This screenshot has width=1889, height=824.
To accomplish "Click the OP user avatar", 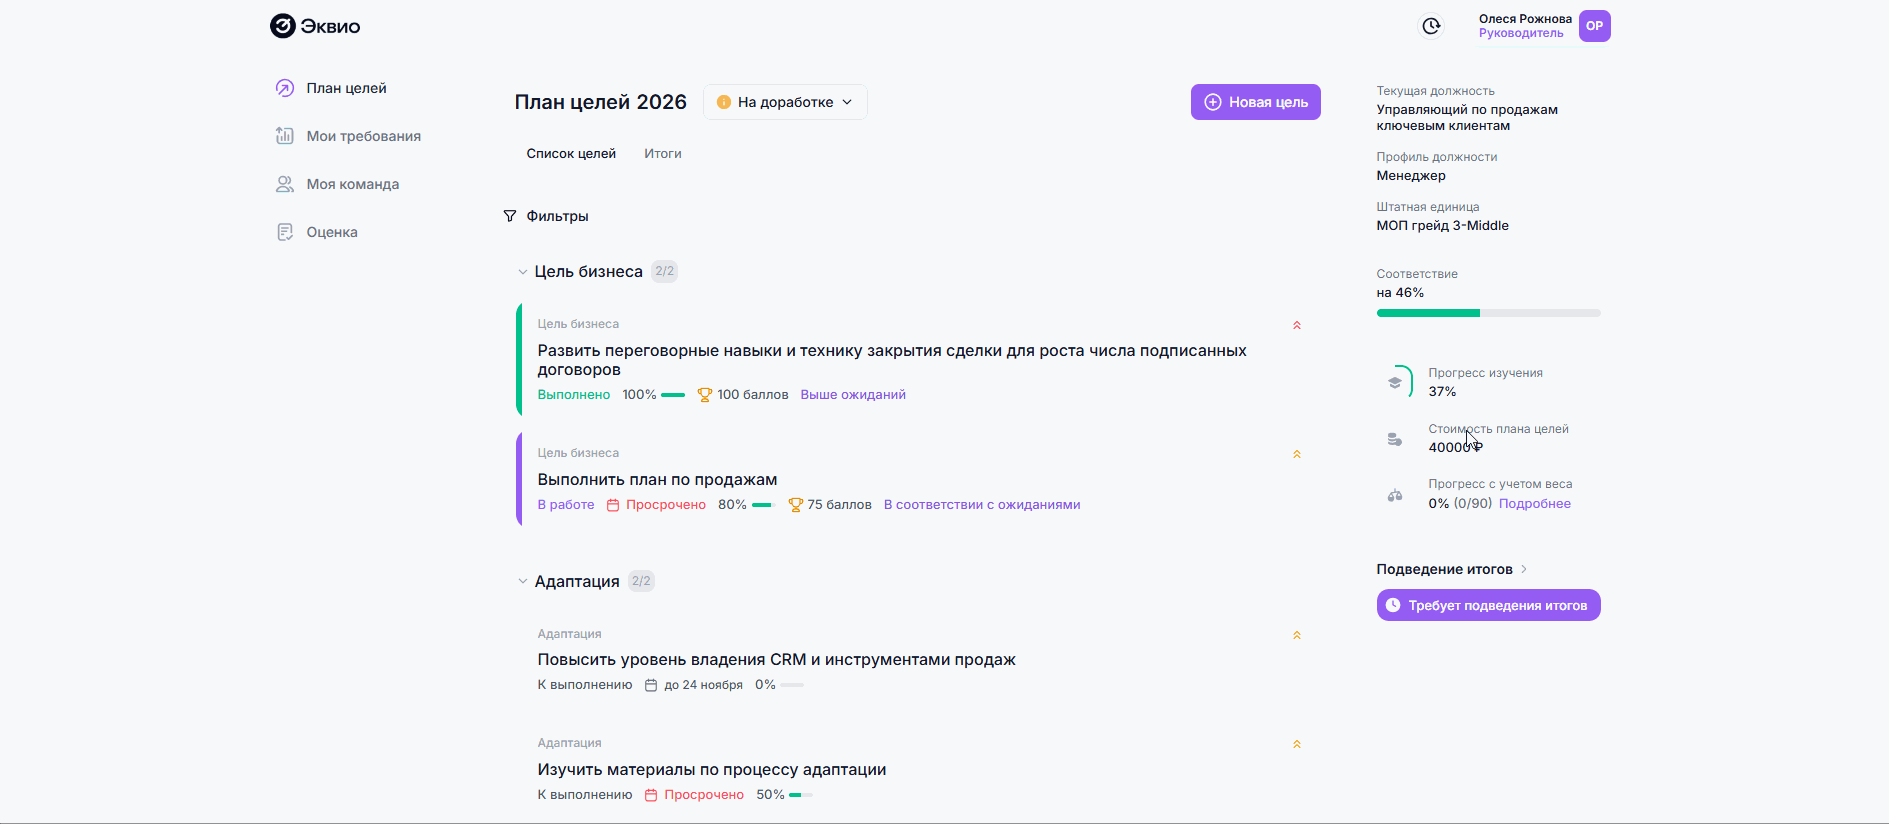I will pos(1595,26).
